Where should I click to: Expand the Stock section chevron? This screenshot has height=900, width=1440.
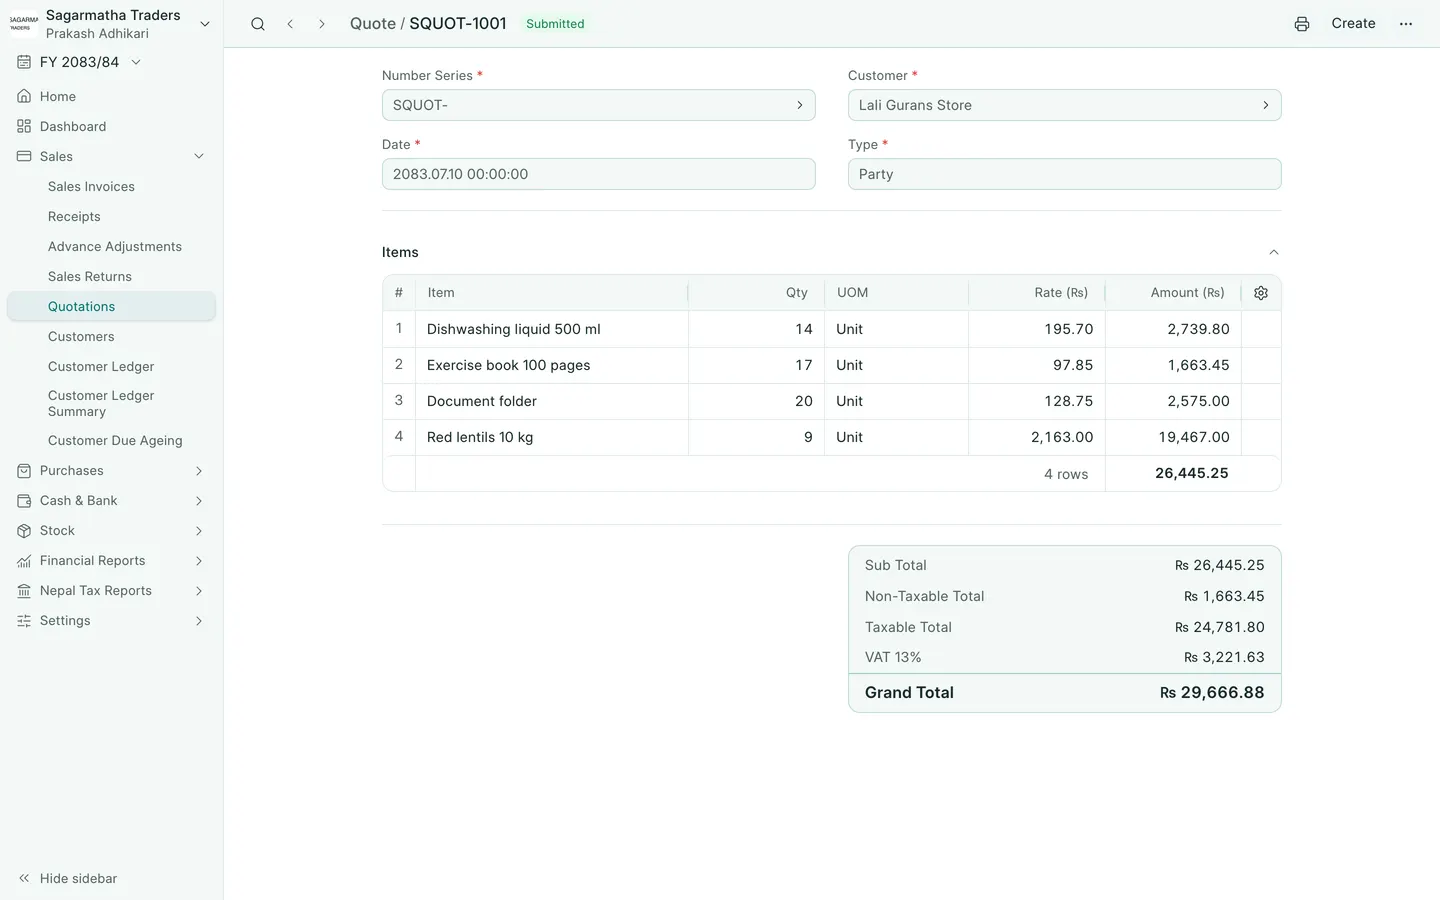199,531
